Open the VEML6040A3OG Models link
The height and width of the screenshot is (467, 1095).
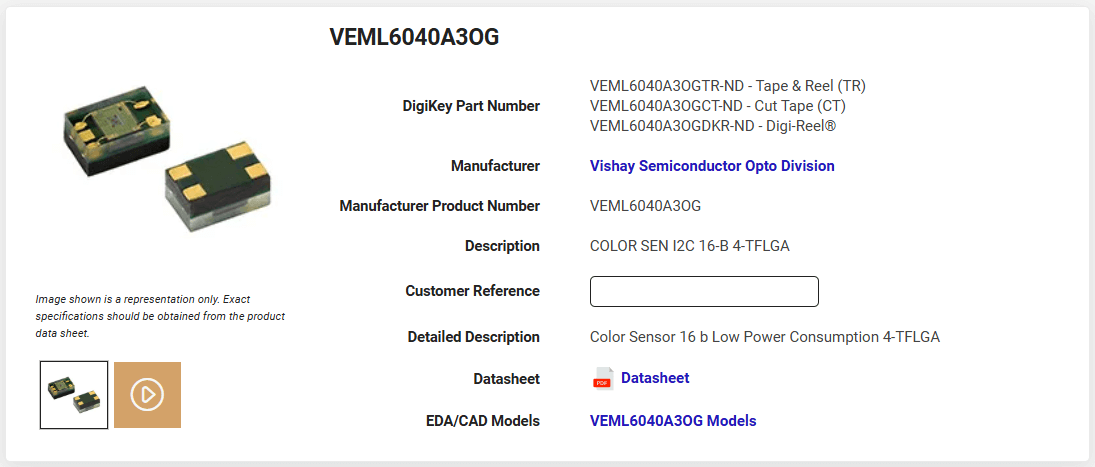click(x=673, y=421)
